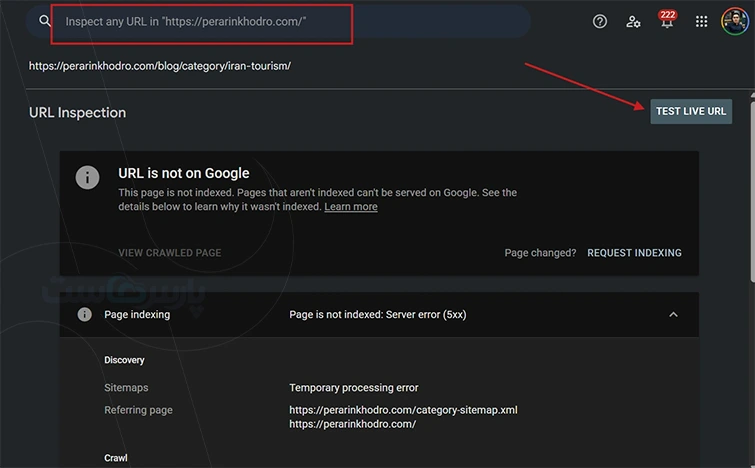Click the search magnifier icon
The height and width of the screenshot is (468, 755).
click(x=45, y=21)
